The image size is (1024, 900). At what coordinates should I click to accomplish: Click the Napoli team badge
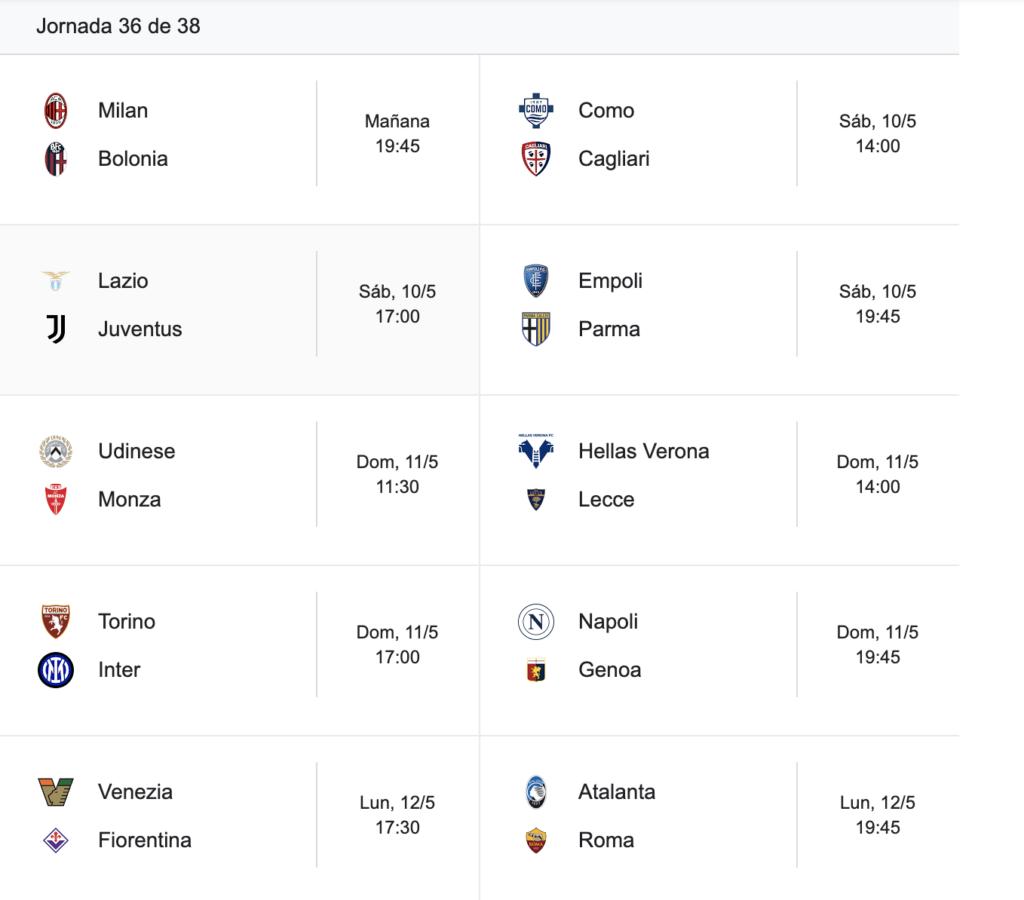536,622
